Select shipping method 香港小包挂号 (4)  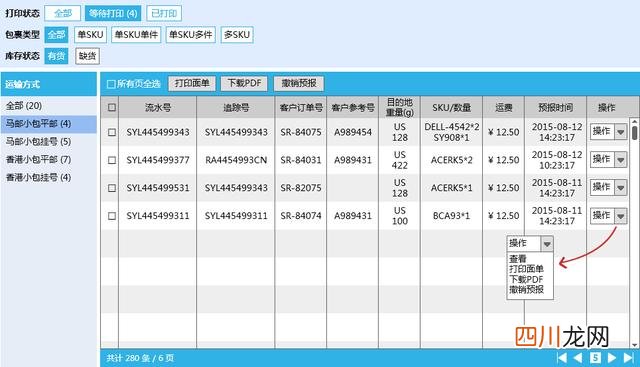[x=49, y=178]
